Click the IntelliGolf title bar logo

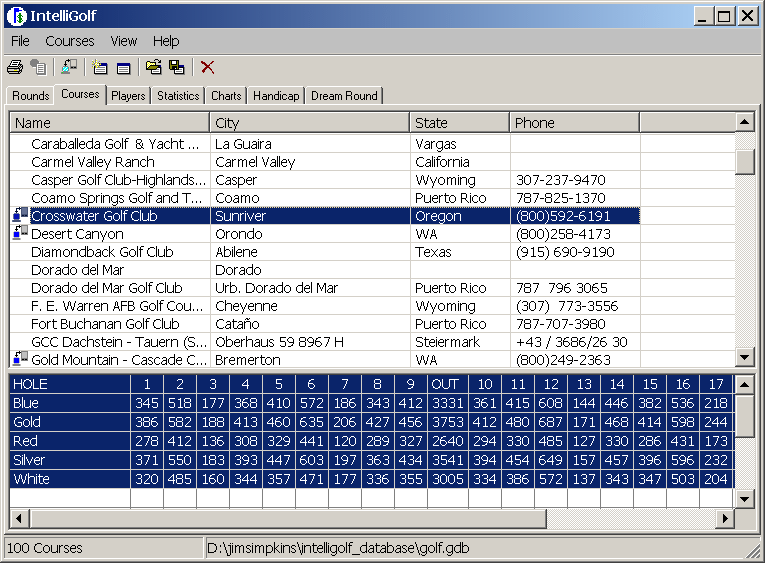point(16,16)
